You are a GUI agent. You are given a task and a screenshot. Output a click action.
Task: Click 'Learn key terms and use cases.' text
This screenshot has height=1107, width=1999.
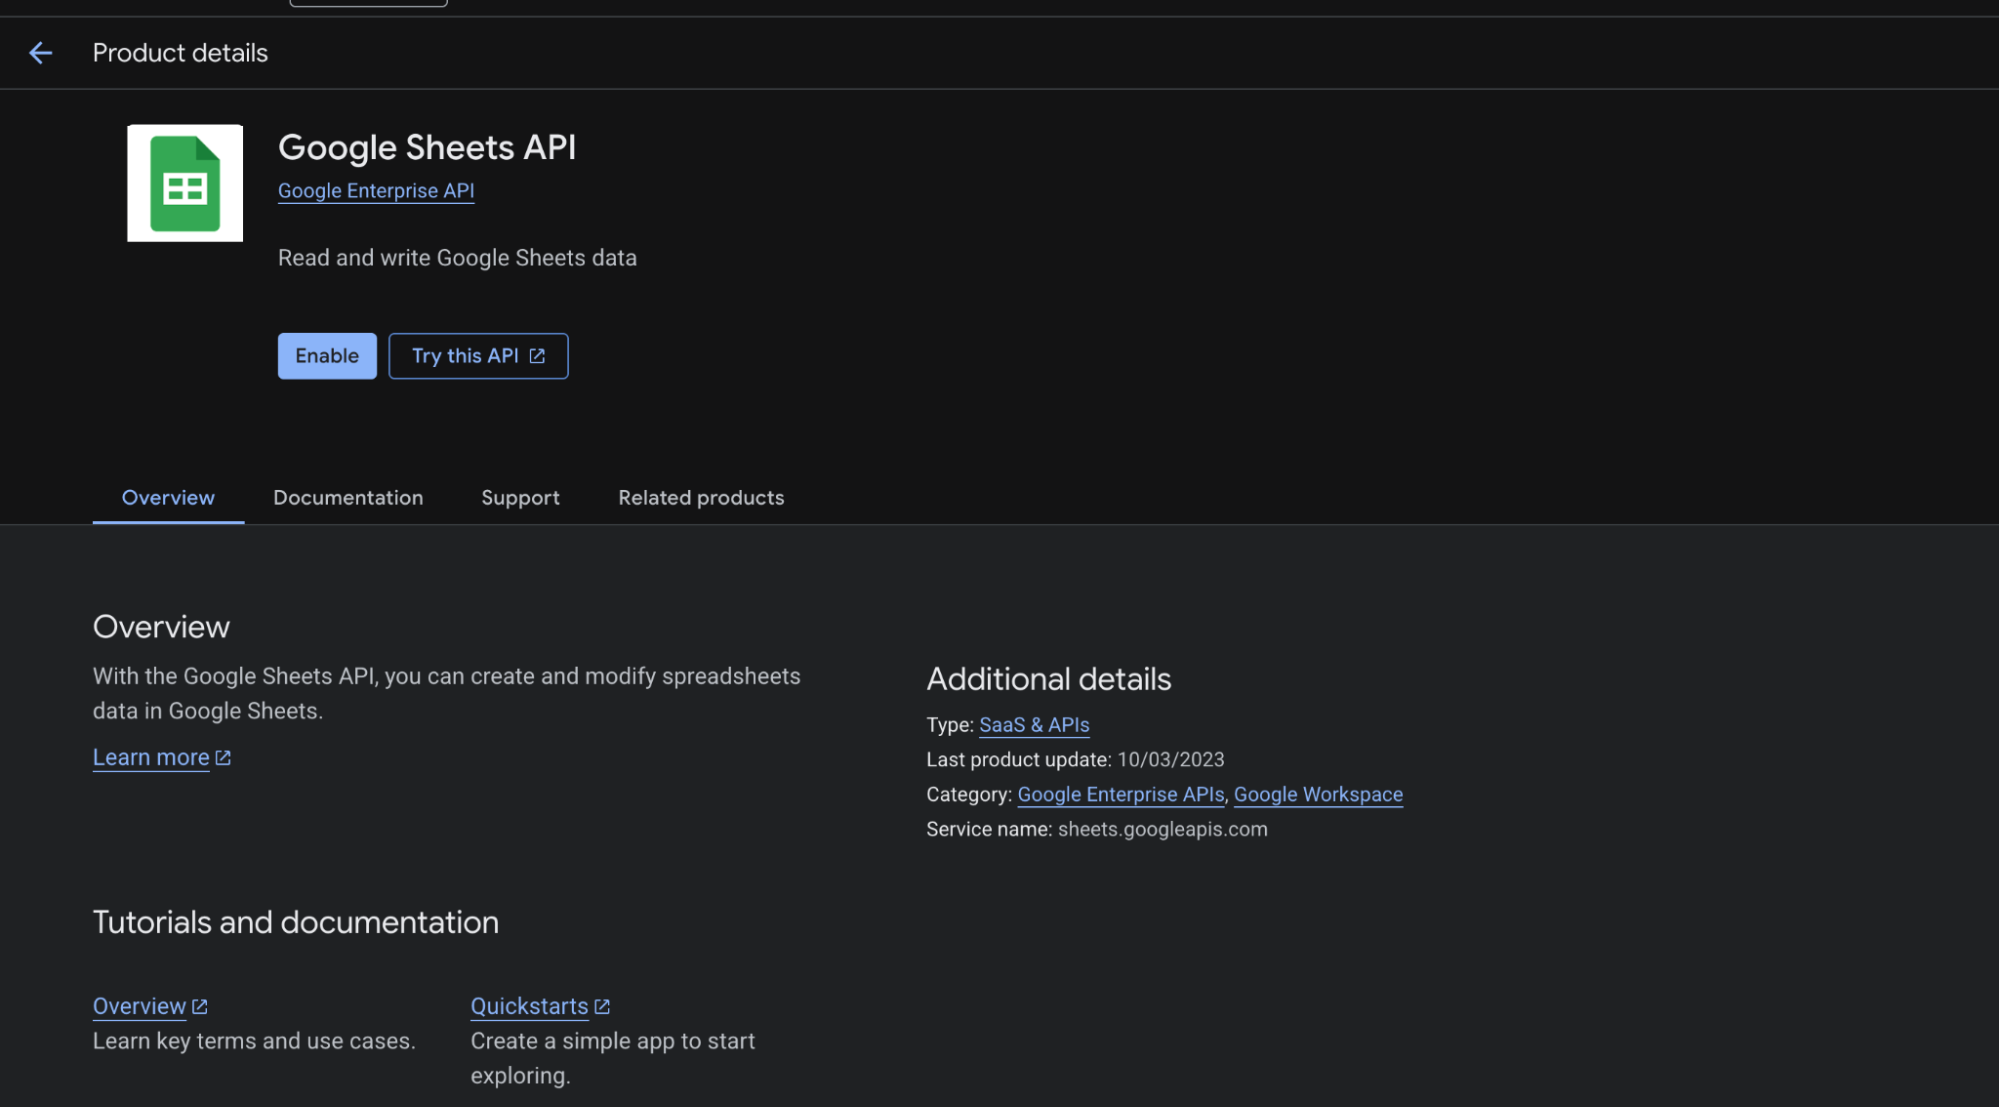(x=254, y=1041)
